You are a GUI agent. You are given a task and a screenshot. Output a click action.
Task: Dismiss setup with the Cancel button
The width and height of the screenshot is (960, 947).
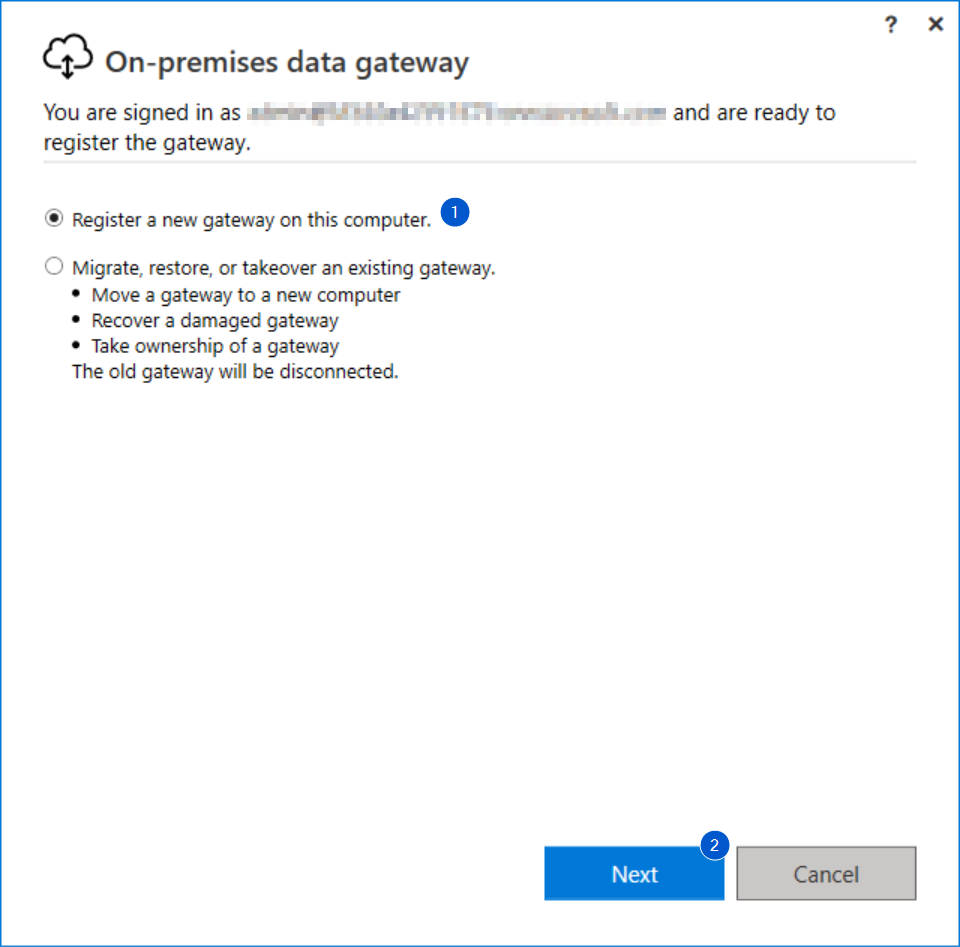click(x=826, y=874)
